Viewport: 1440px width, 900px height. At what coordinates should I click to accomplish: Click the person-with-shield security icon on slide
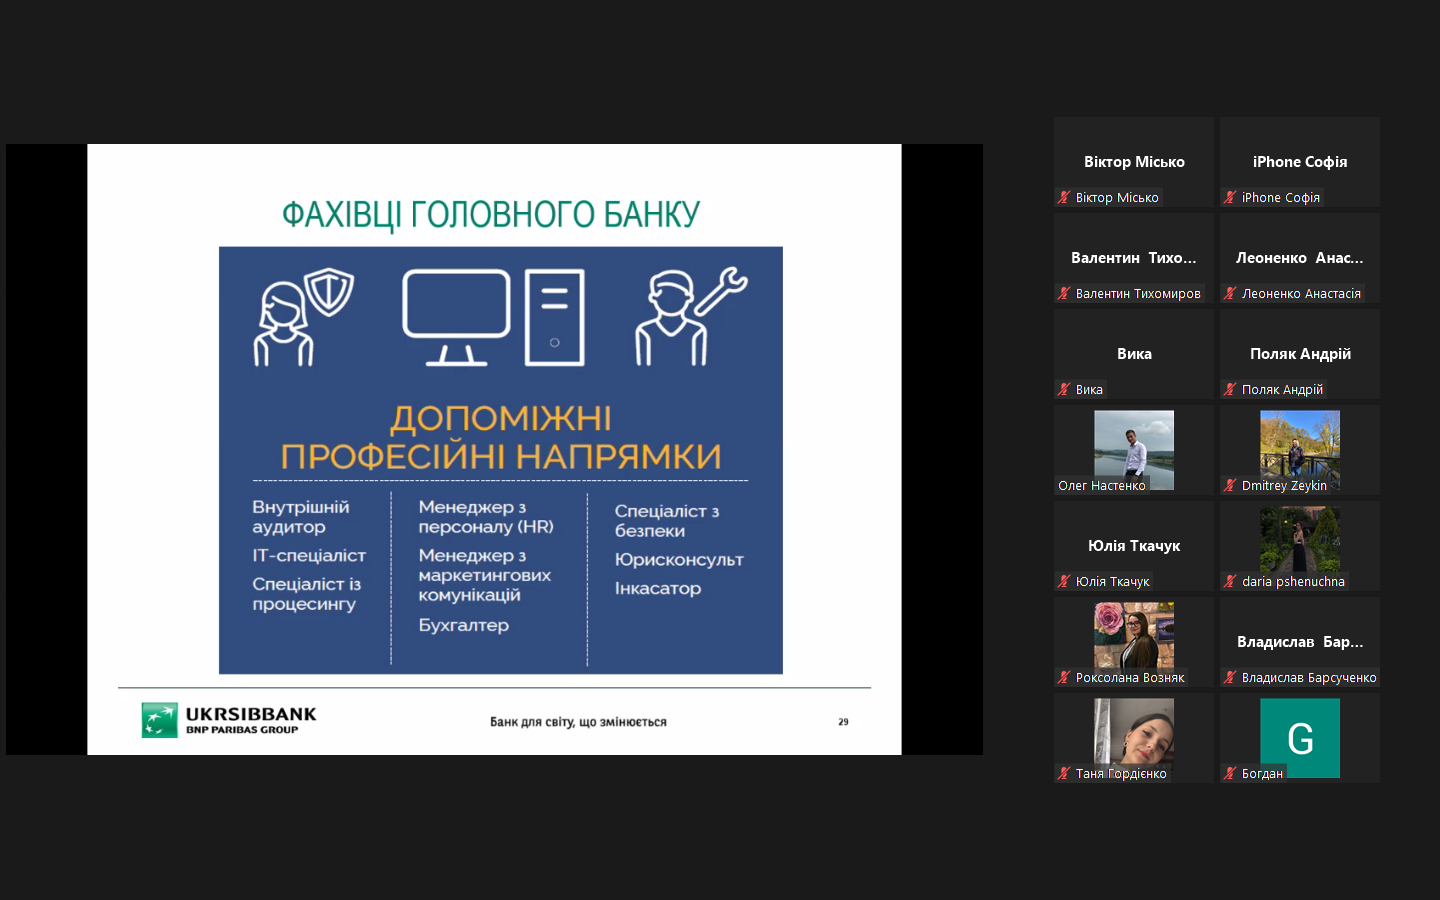click(x=302, y=316)
